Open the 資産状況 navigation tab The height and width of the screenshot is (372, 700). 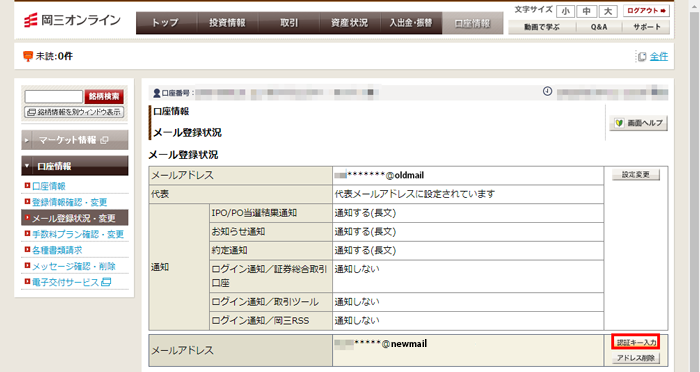point(350,23)
